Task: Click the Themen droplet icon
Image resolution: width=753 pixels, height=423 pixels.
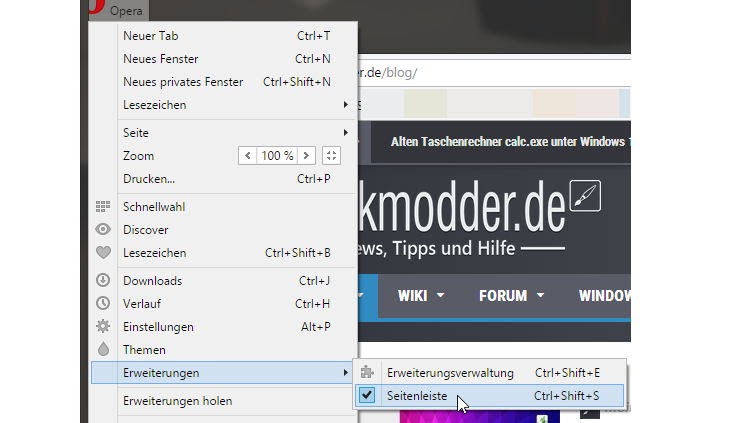Action: coord(103,349)
